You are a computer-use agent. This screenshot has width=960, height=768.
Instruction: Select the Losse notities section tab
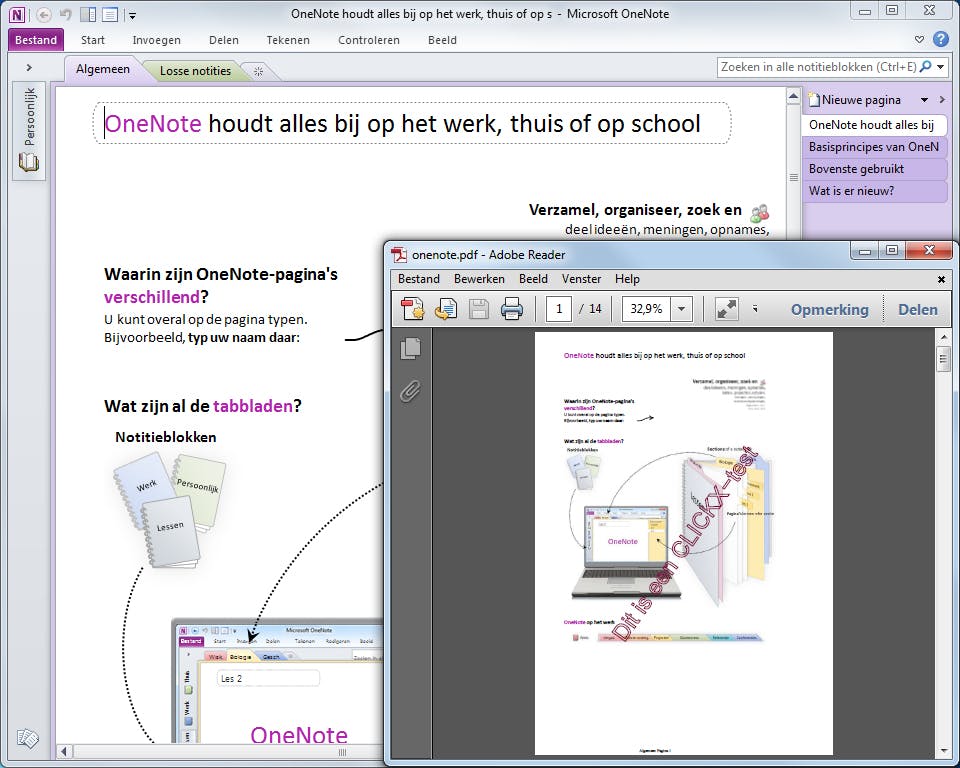(x=195, y=71)
